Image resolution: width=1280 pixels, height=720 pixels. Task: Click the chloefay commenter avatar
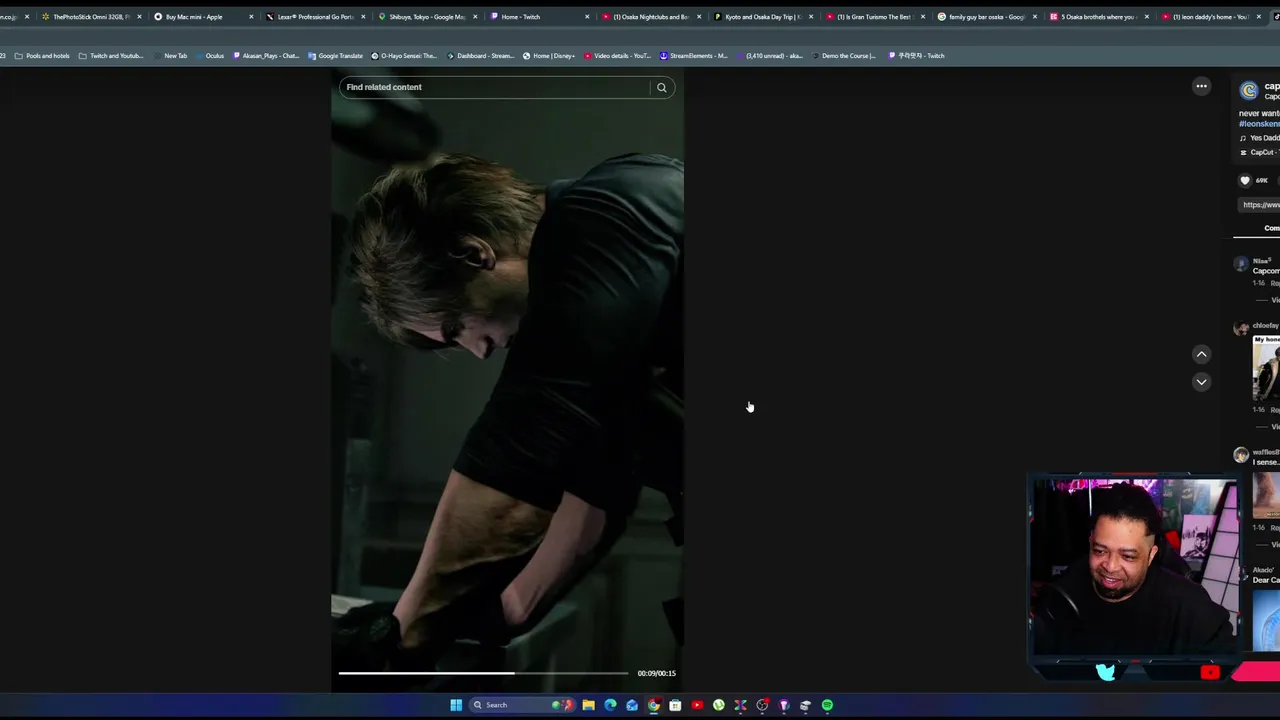1241,328
